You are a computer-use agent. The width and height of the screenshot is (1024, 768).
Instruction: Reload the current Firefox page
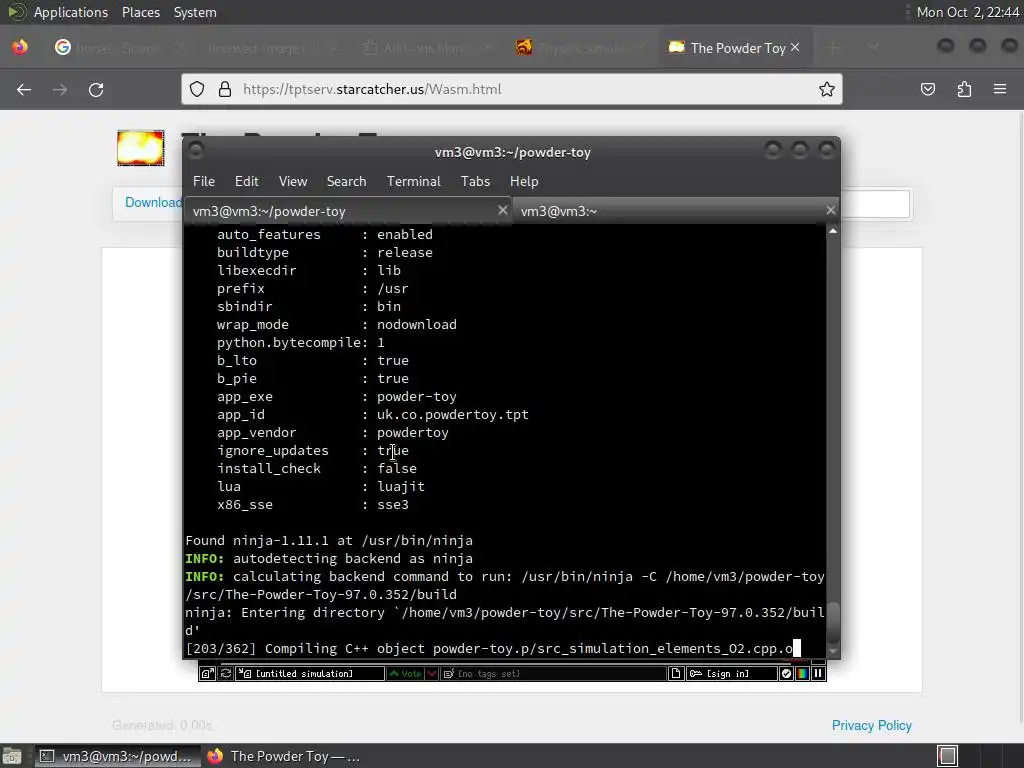pyautogui.click(x=96, y=89)
